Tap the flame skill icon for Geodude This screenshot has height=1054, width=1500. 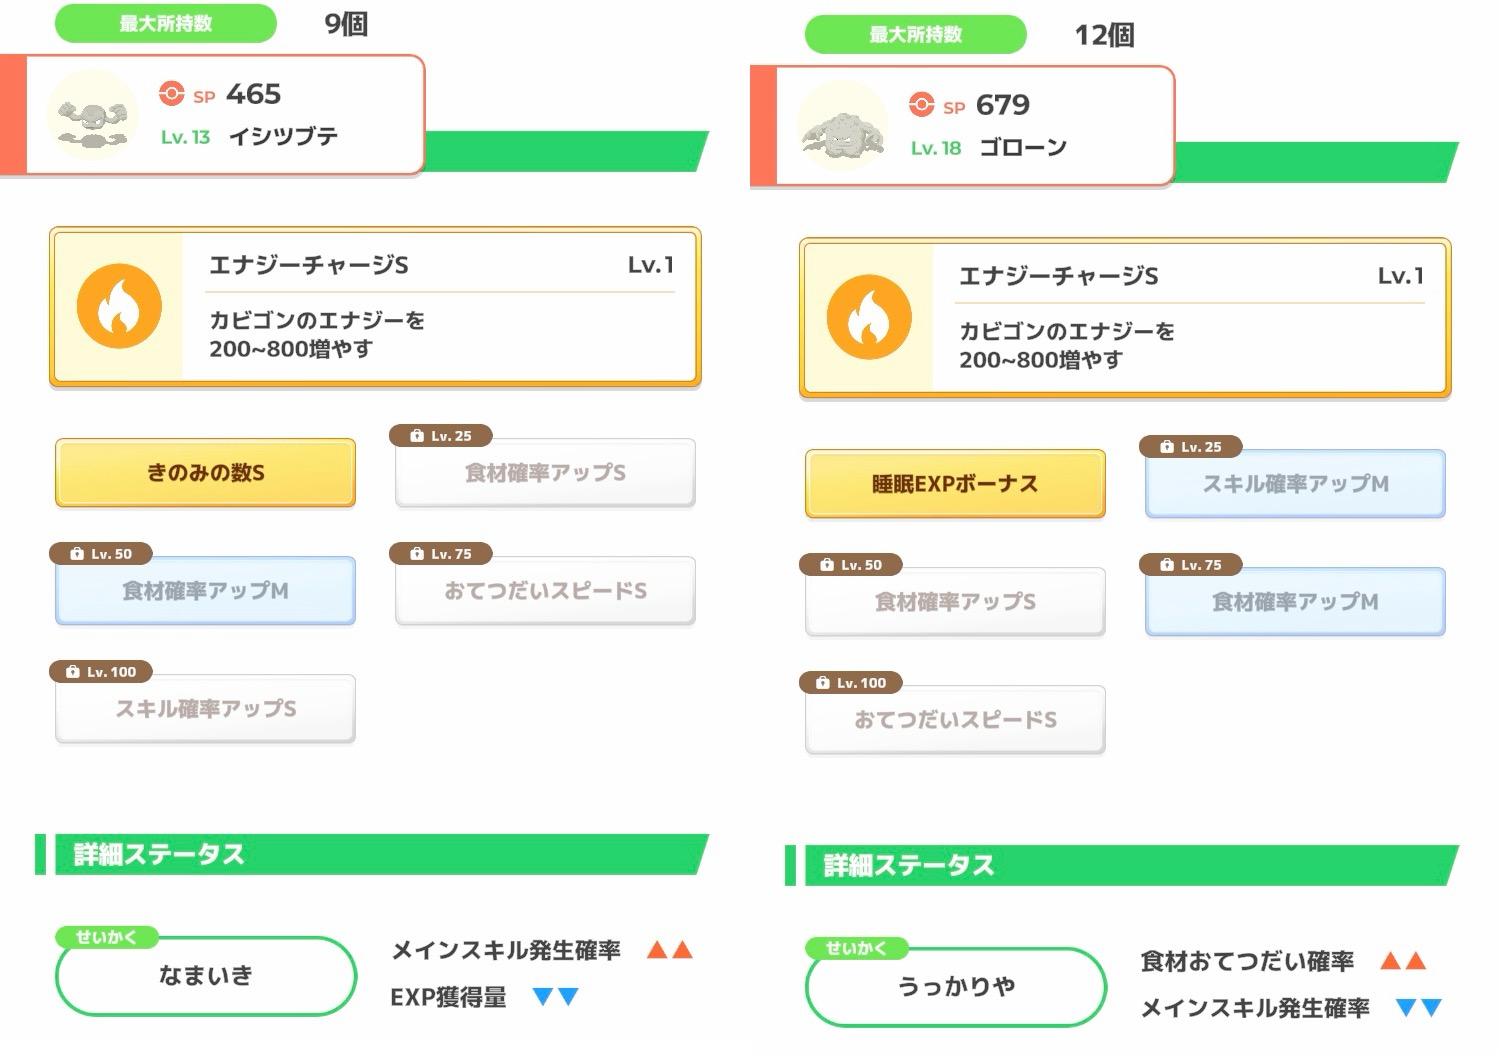(119, 306)
